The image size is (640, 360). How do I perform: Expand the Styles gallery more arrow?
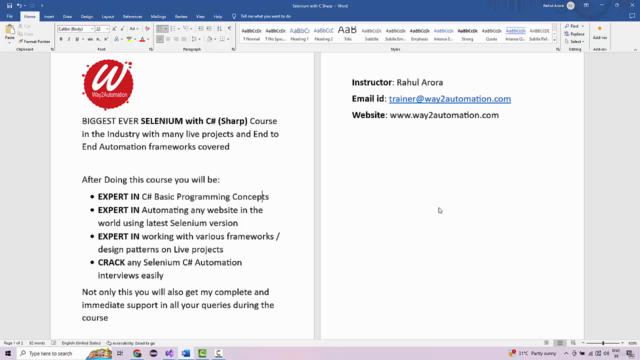click(x=554, y=40)
